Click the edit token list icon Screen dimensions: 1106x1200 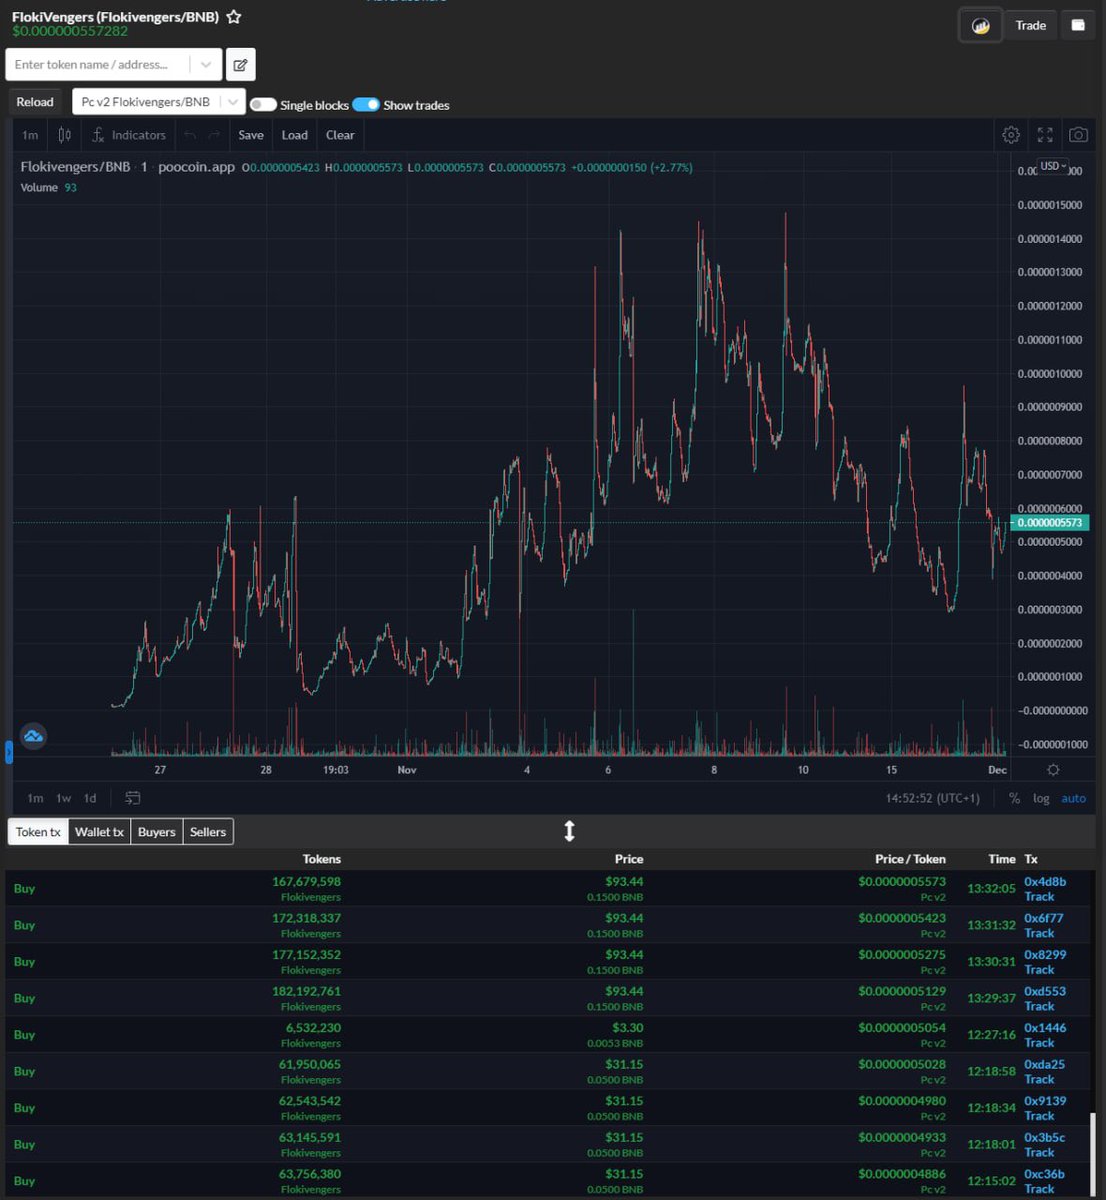[x=240, y=65]
